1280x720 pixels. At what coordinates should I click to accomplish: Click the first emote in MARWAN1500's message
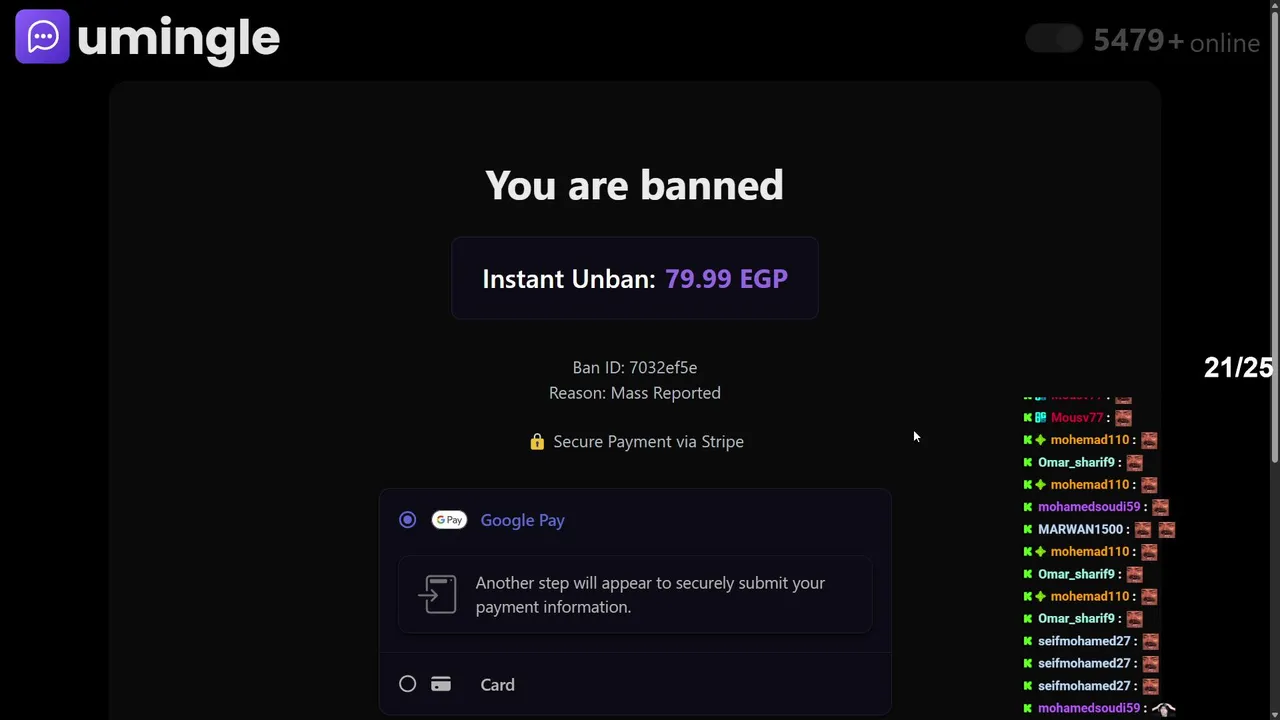[x=1143, y=529]
